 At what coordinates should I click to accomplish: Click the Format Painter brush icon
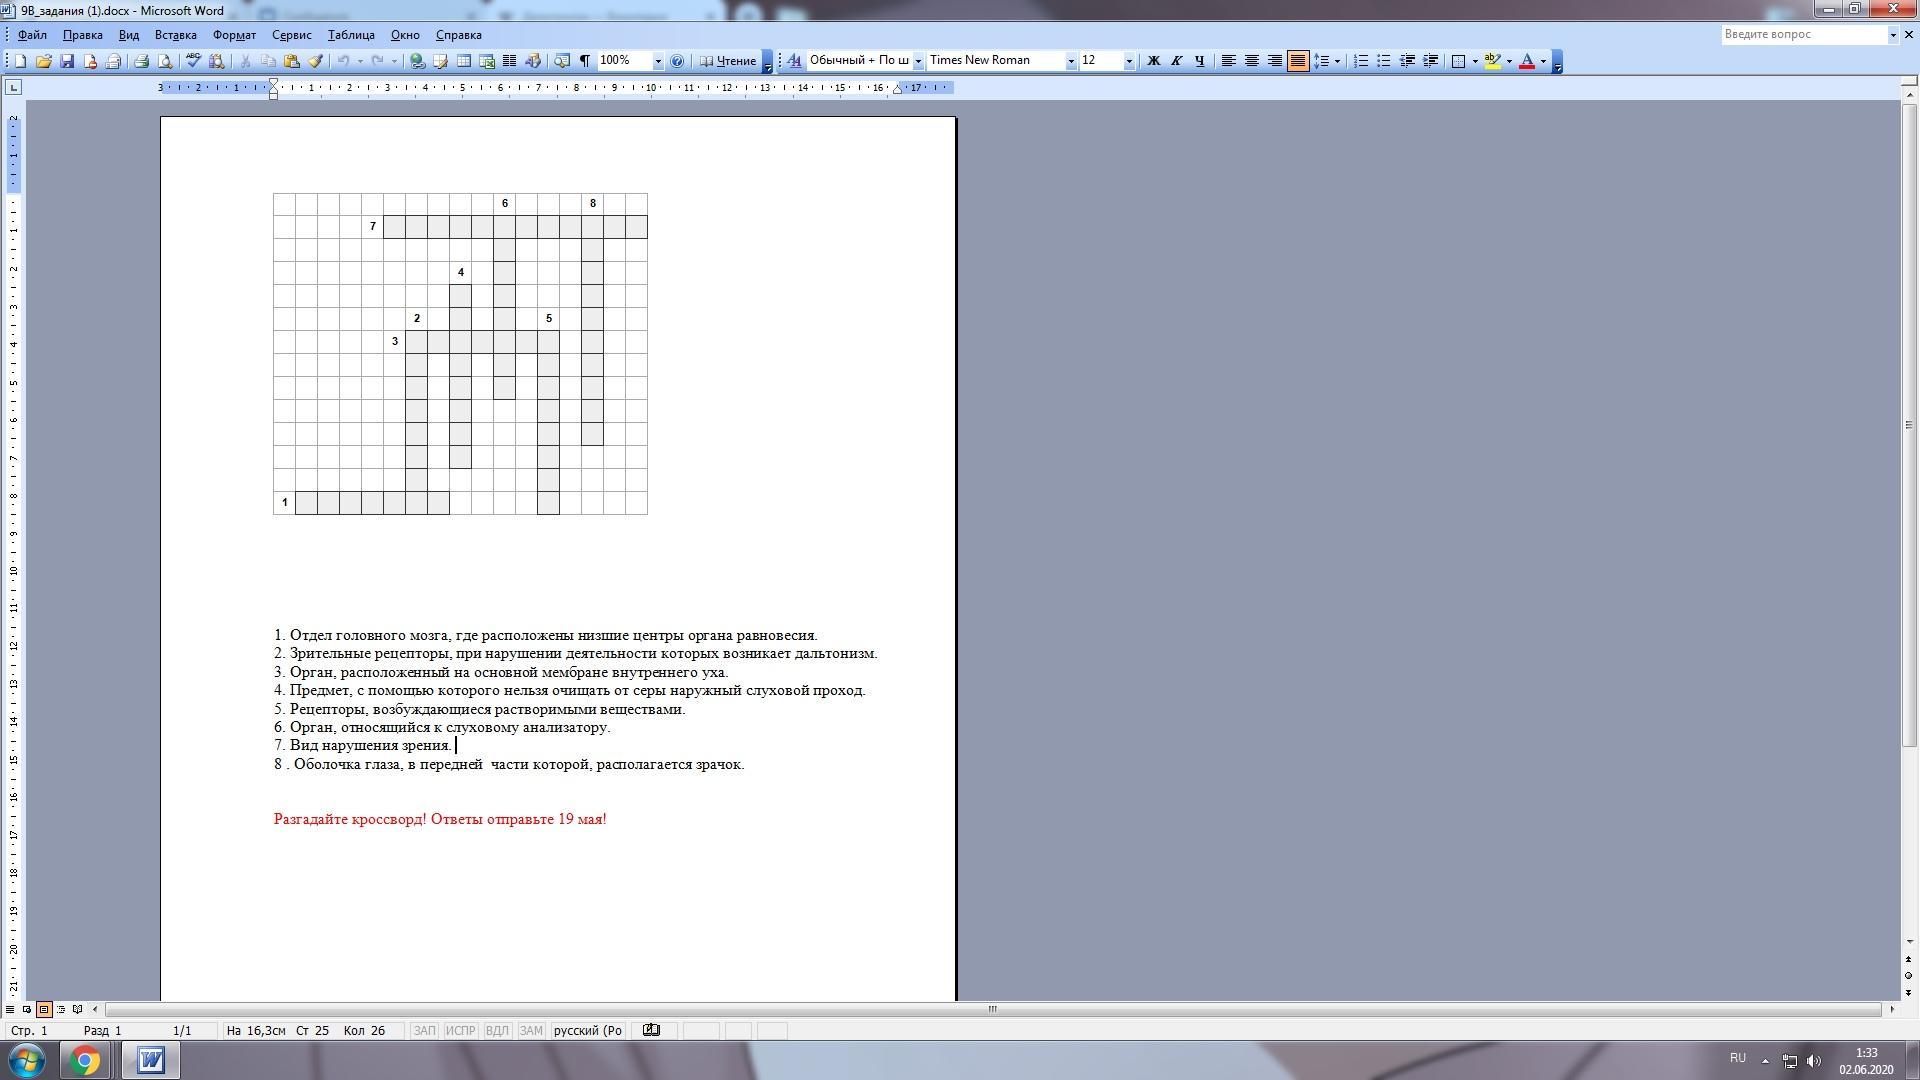click(x=316, y=61)
